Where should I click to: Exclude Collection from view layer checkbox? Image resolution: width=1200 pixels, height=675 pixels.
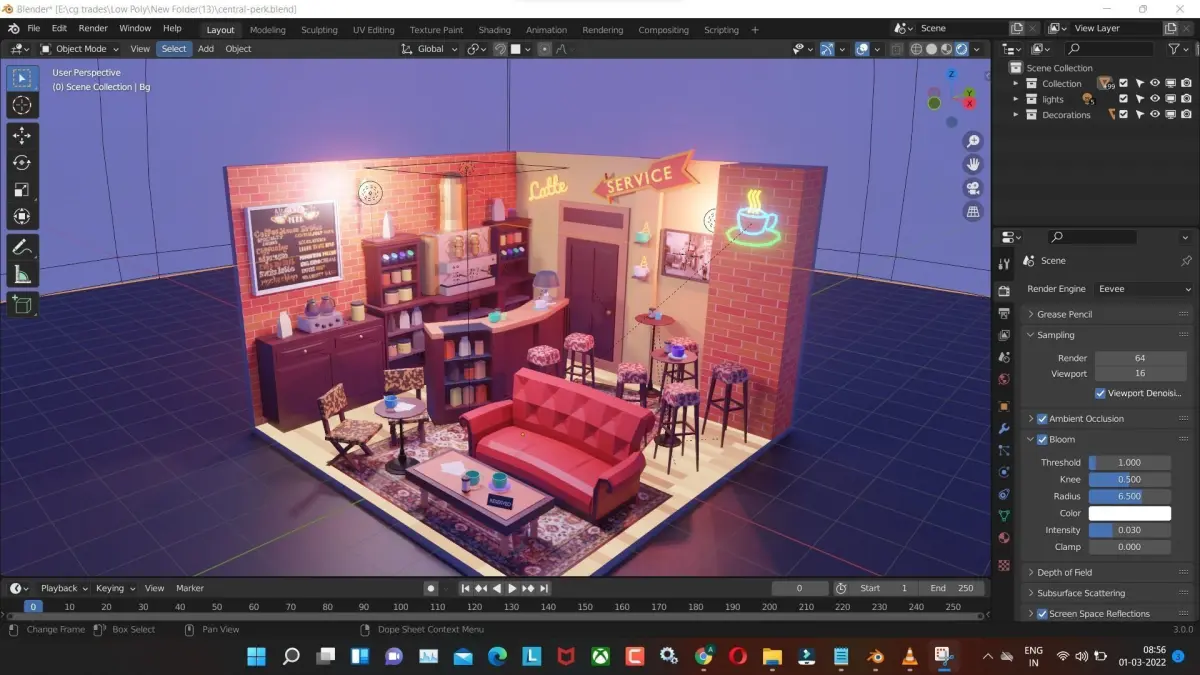point(1123,84)
